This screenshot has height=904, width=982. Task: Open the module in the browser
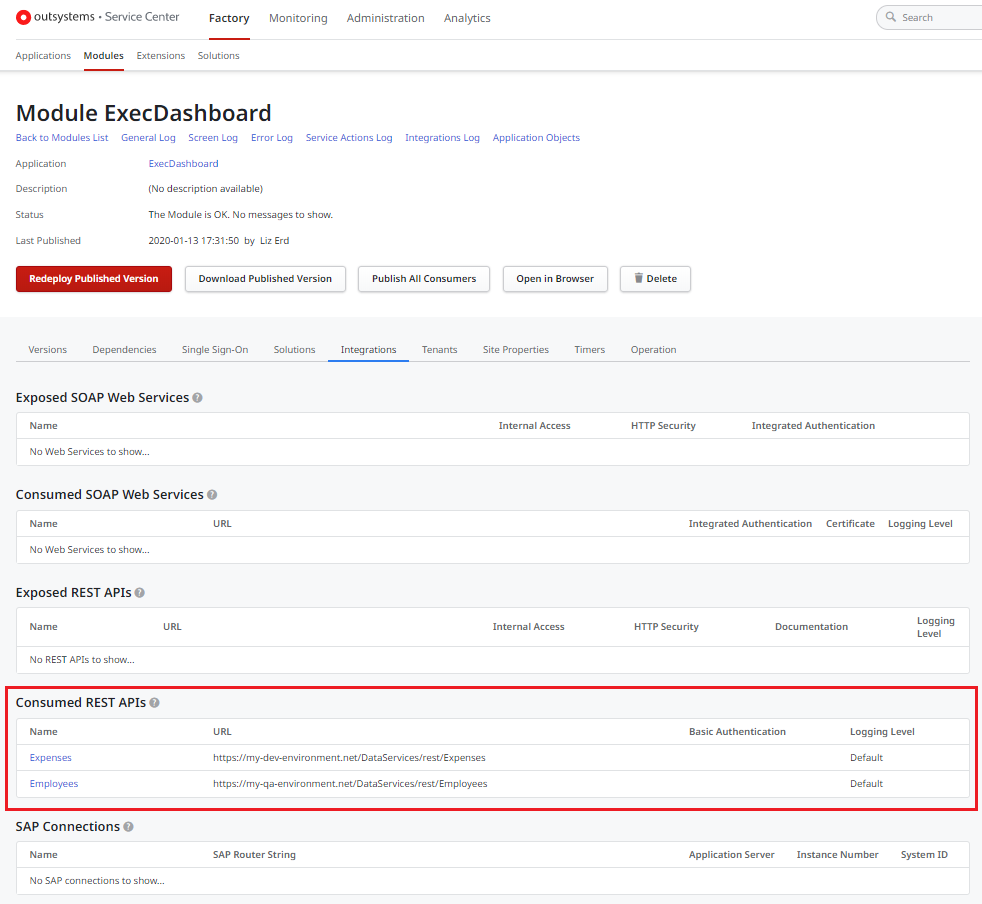click(x=555, y=279)
